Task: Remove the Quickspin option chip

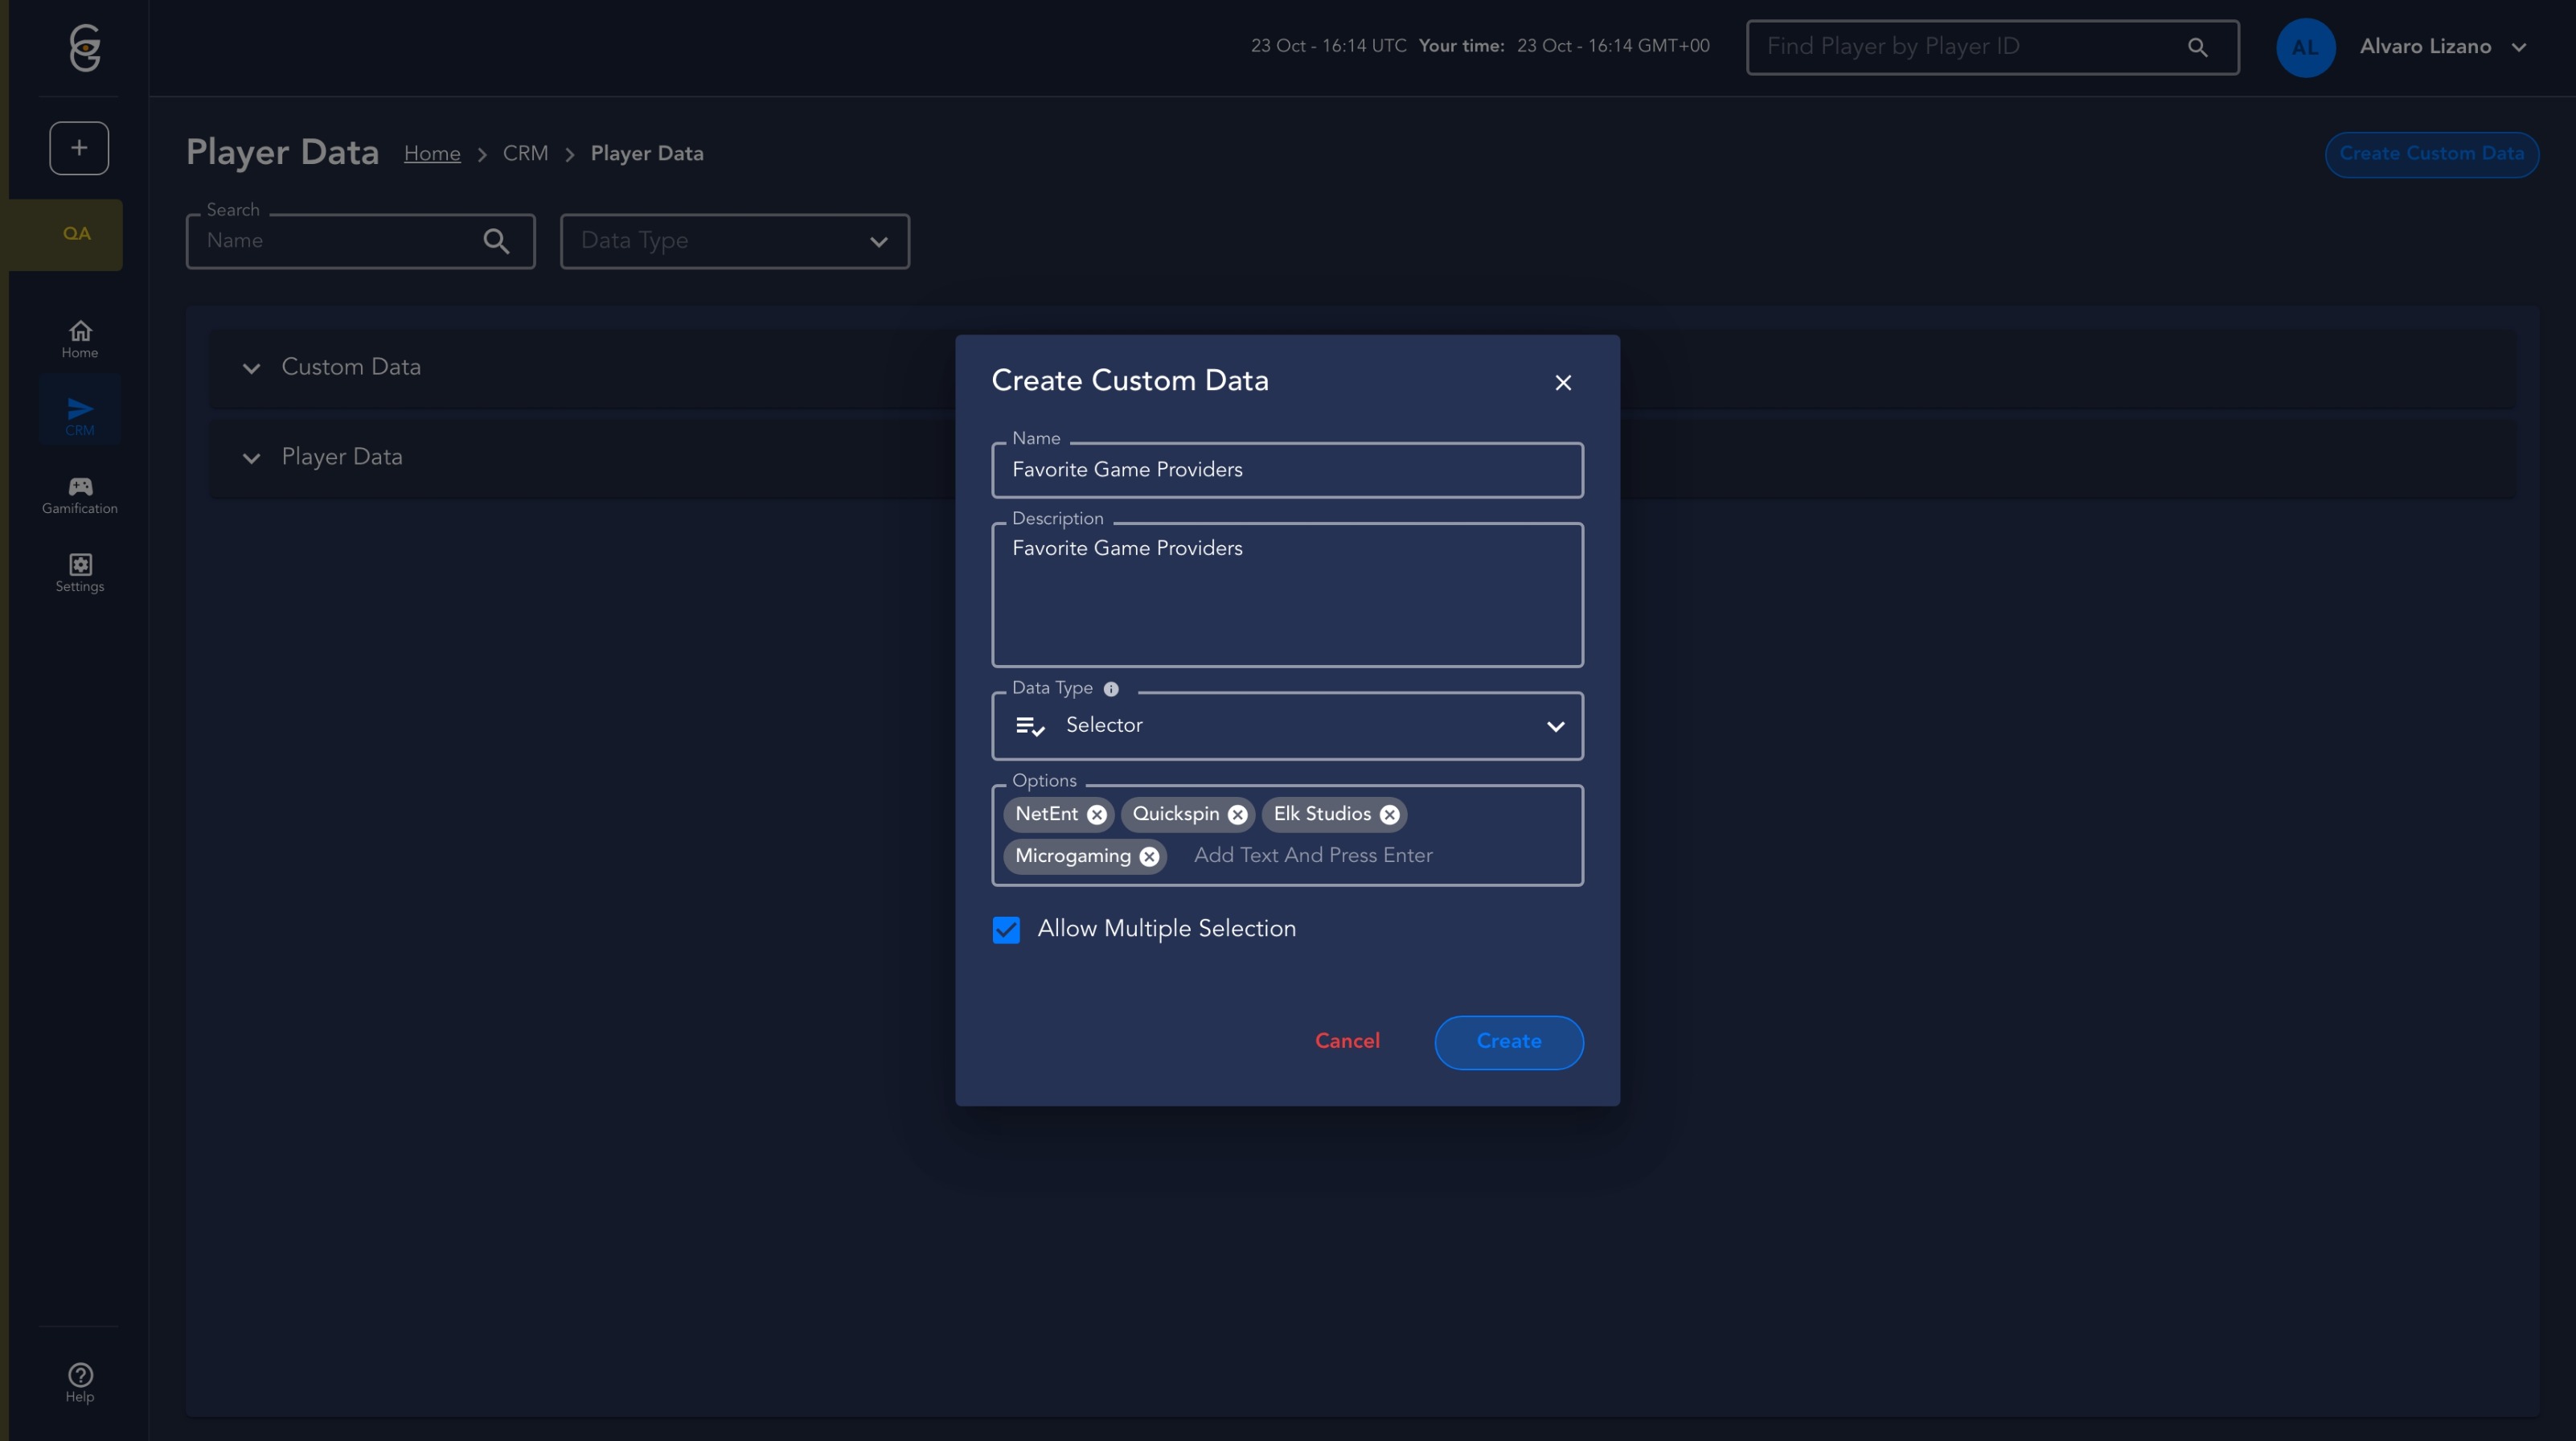Action: tap(1237, 814)
